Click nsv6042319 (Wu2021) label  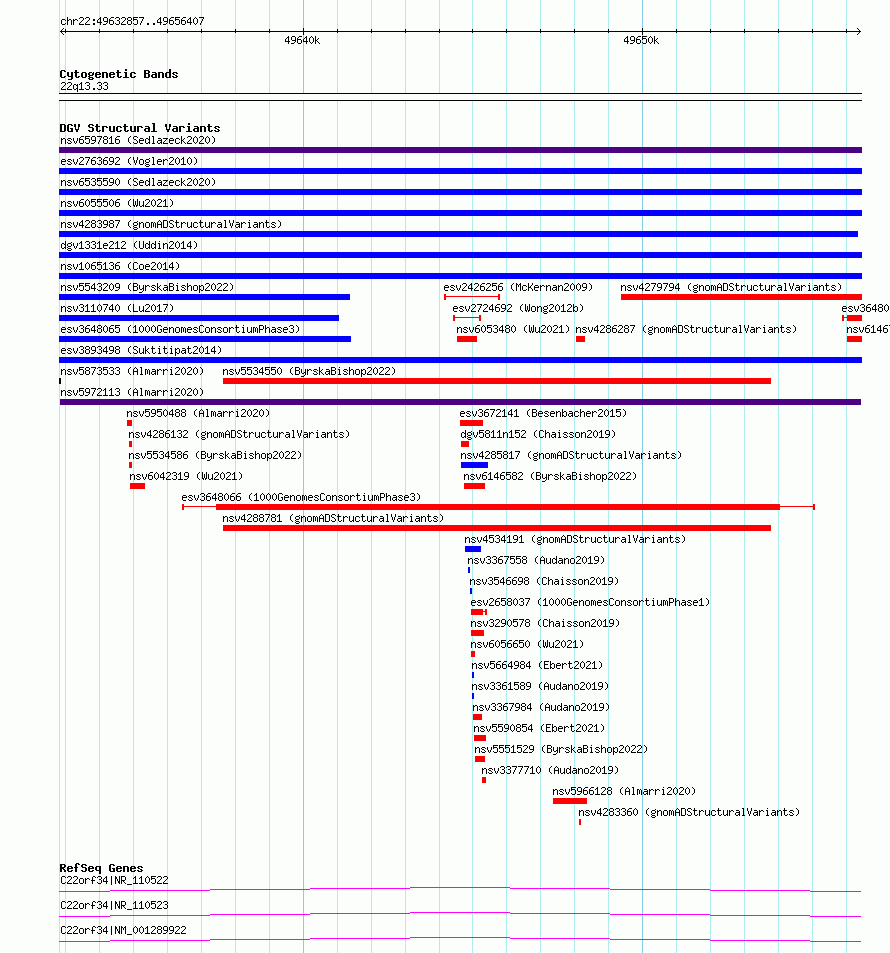pos(186,476)
